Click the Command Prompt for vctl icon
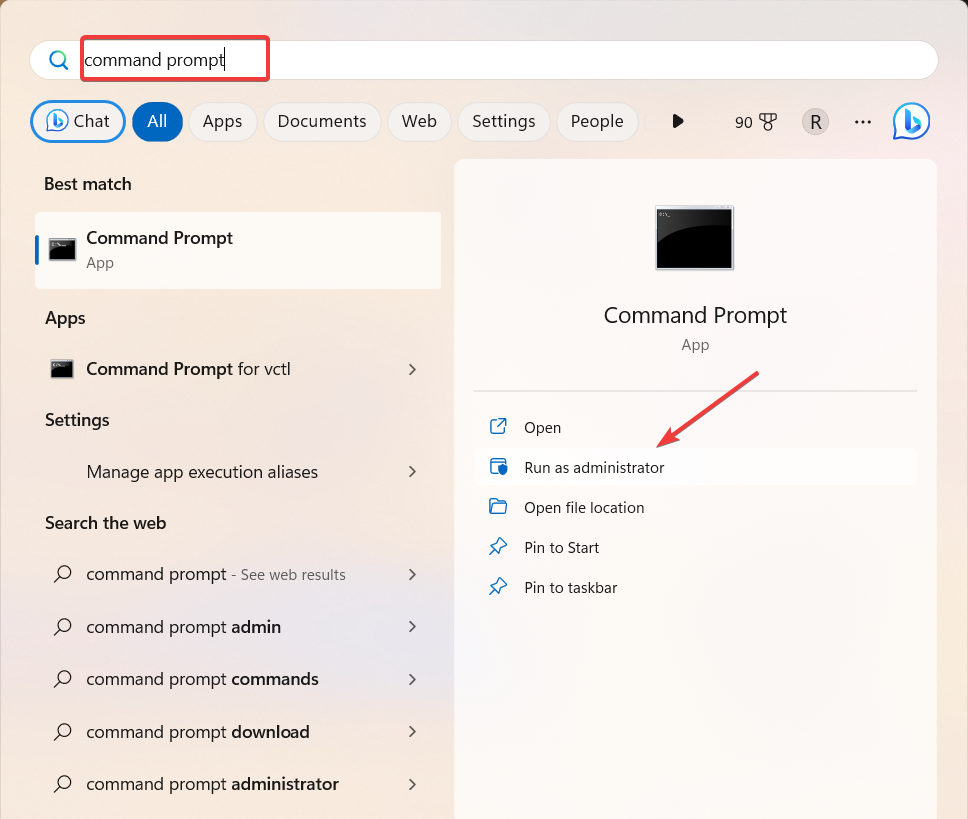Image resolution: width=968 pixels, height=819 pixels. click(62, 369)
